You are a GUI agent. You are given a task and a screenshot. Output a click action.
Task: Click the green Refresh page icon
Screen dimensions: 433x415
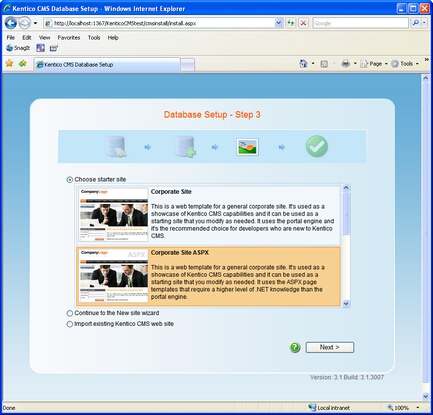[291, 23]
